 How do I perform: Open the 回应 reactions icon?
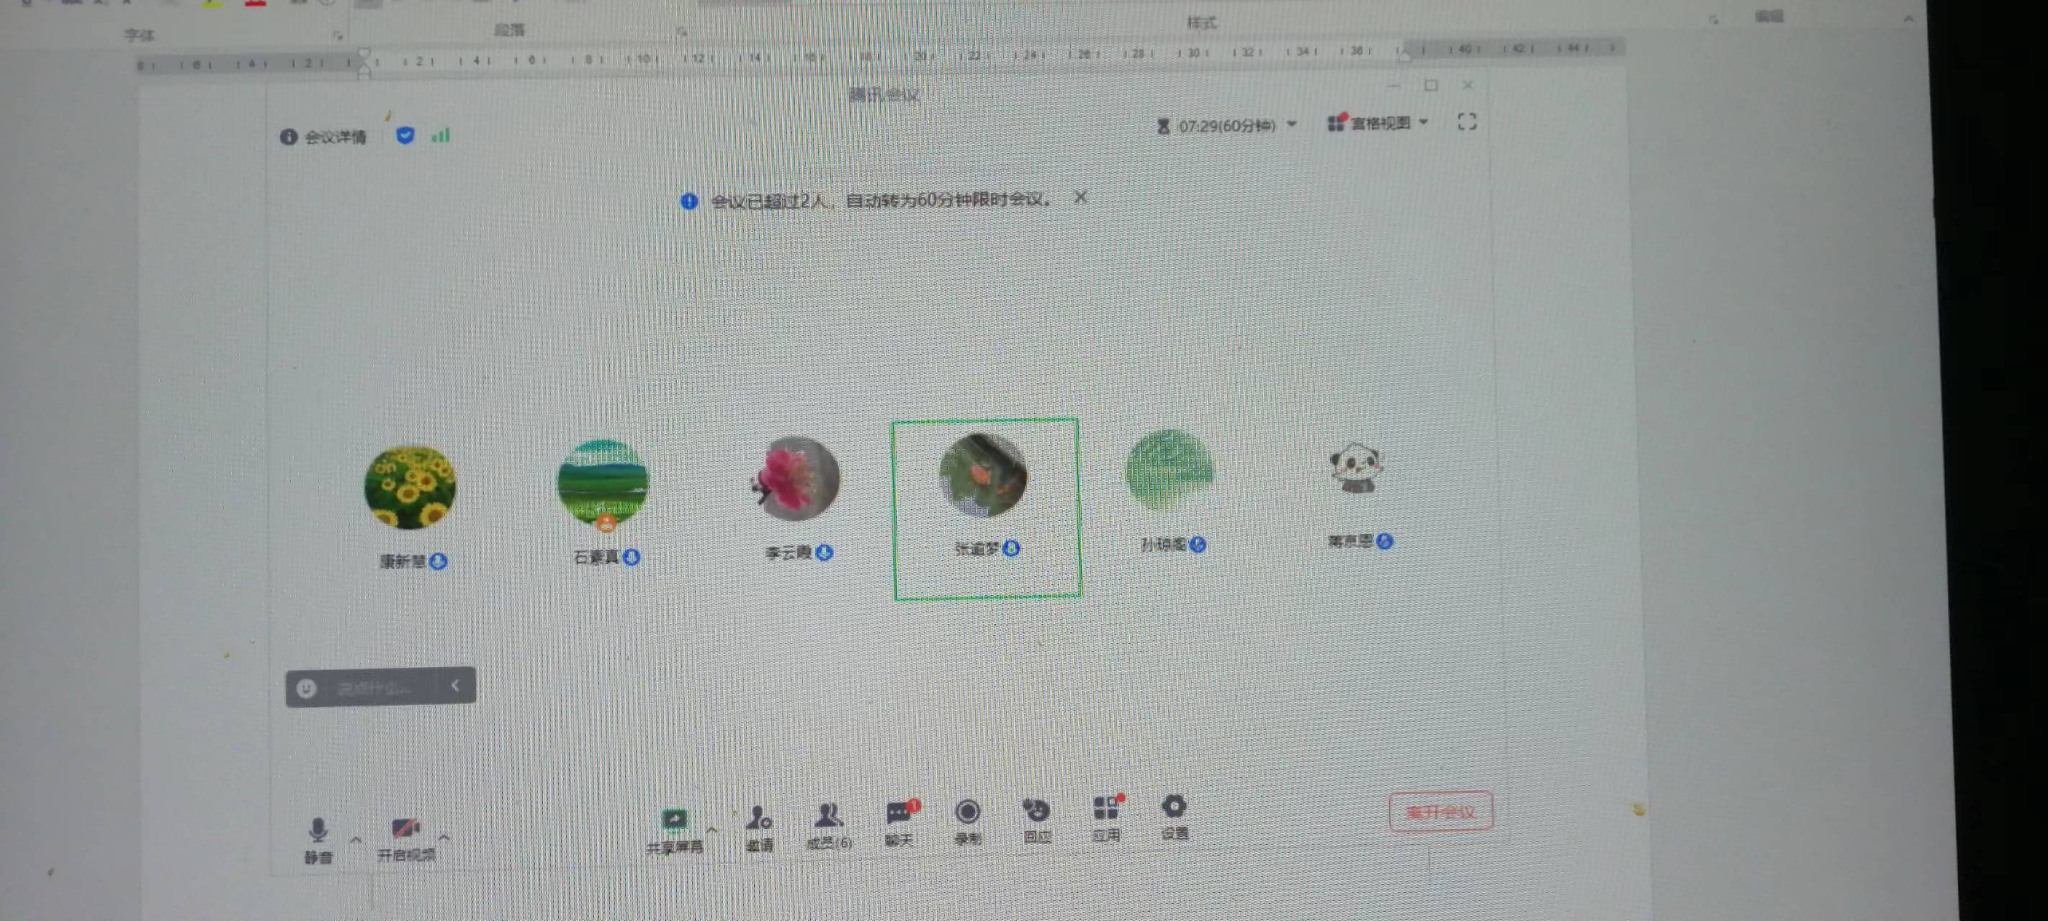1037,811
